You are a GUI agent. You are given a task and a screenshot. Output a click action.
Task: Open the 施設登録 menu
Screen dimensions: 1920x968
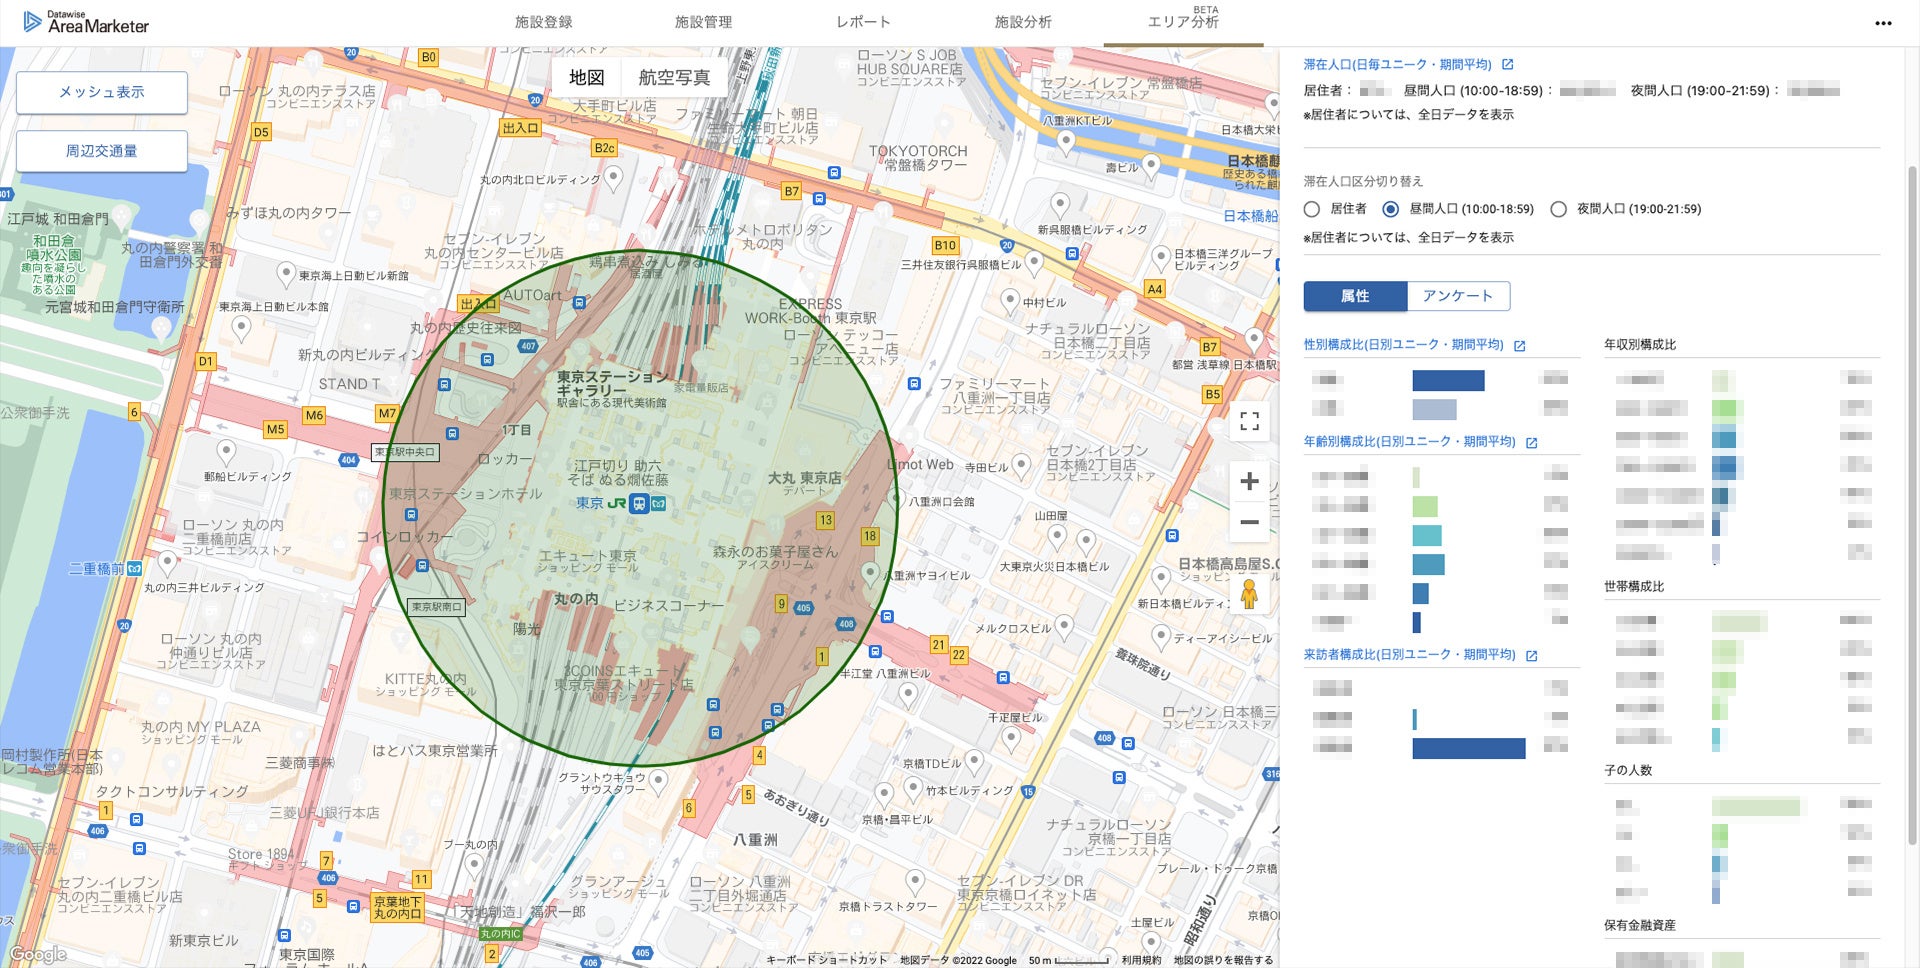543,22
